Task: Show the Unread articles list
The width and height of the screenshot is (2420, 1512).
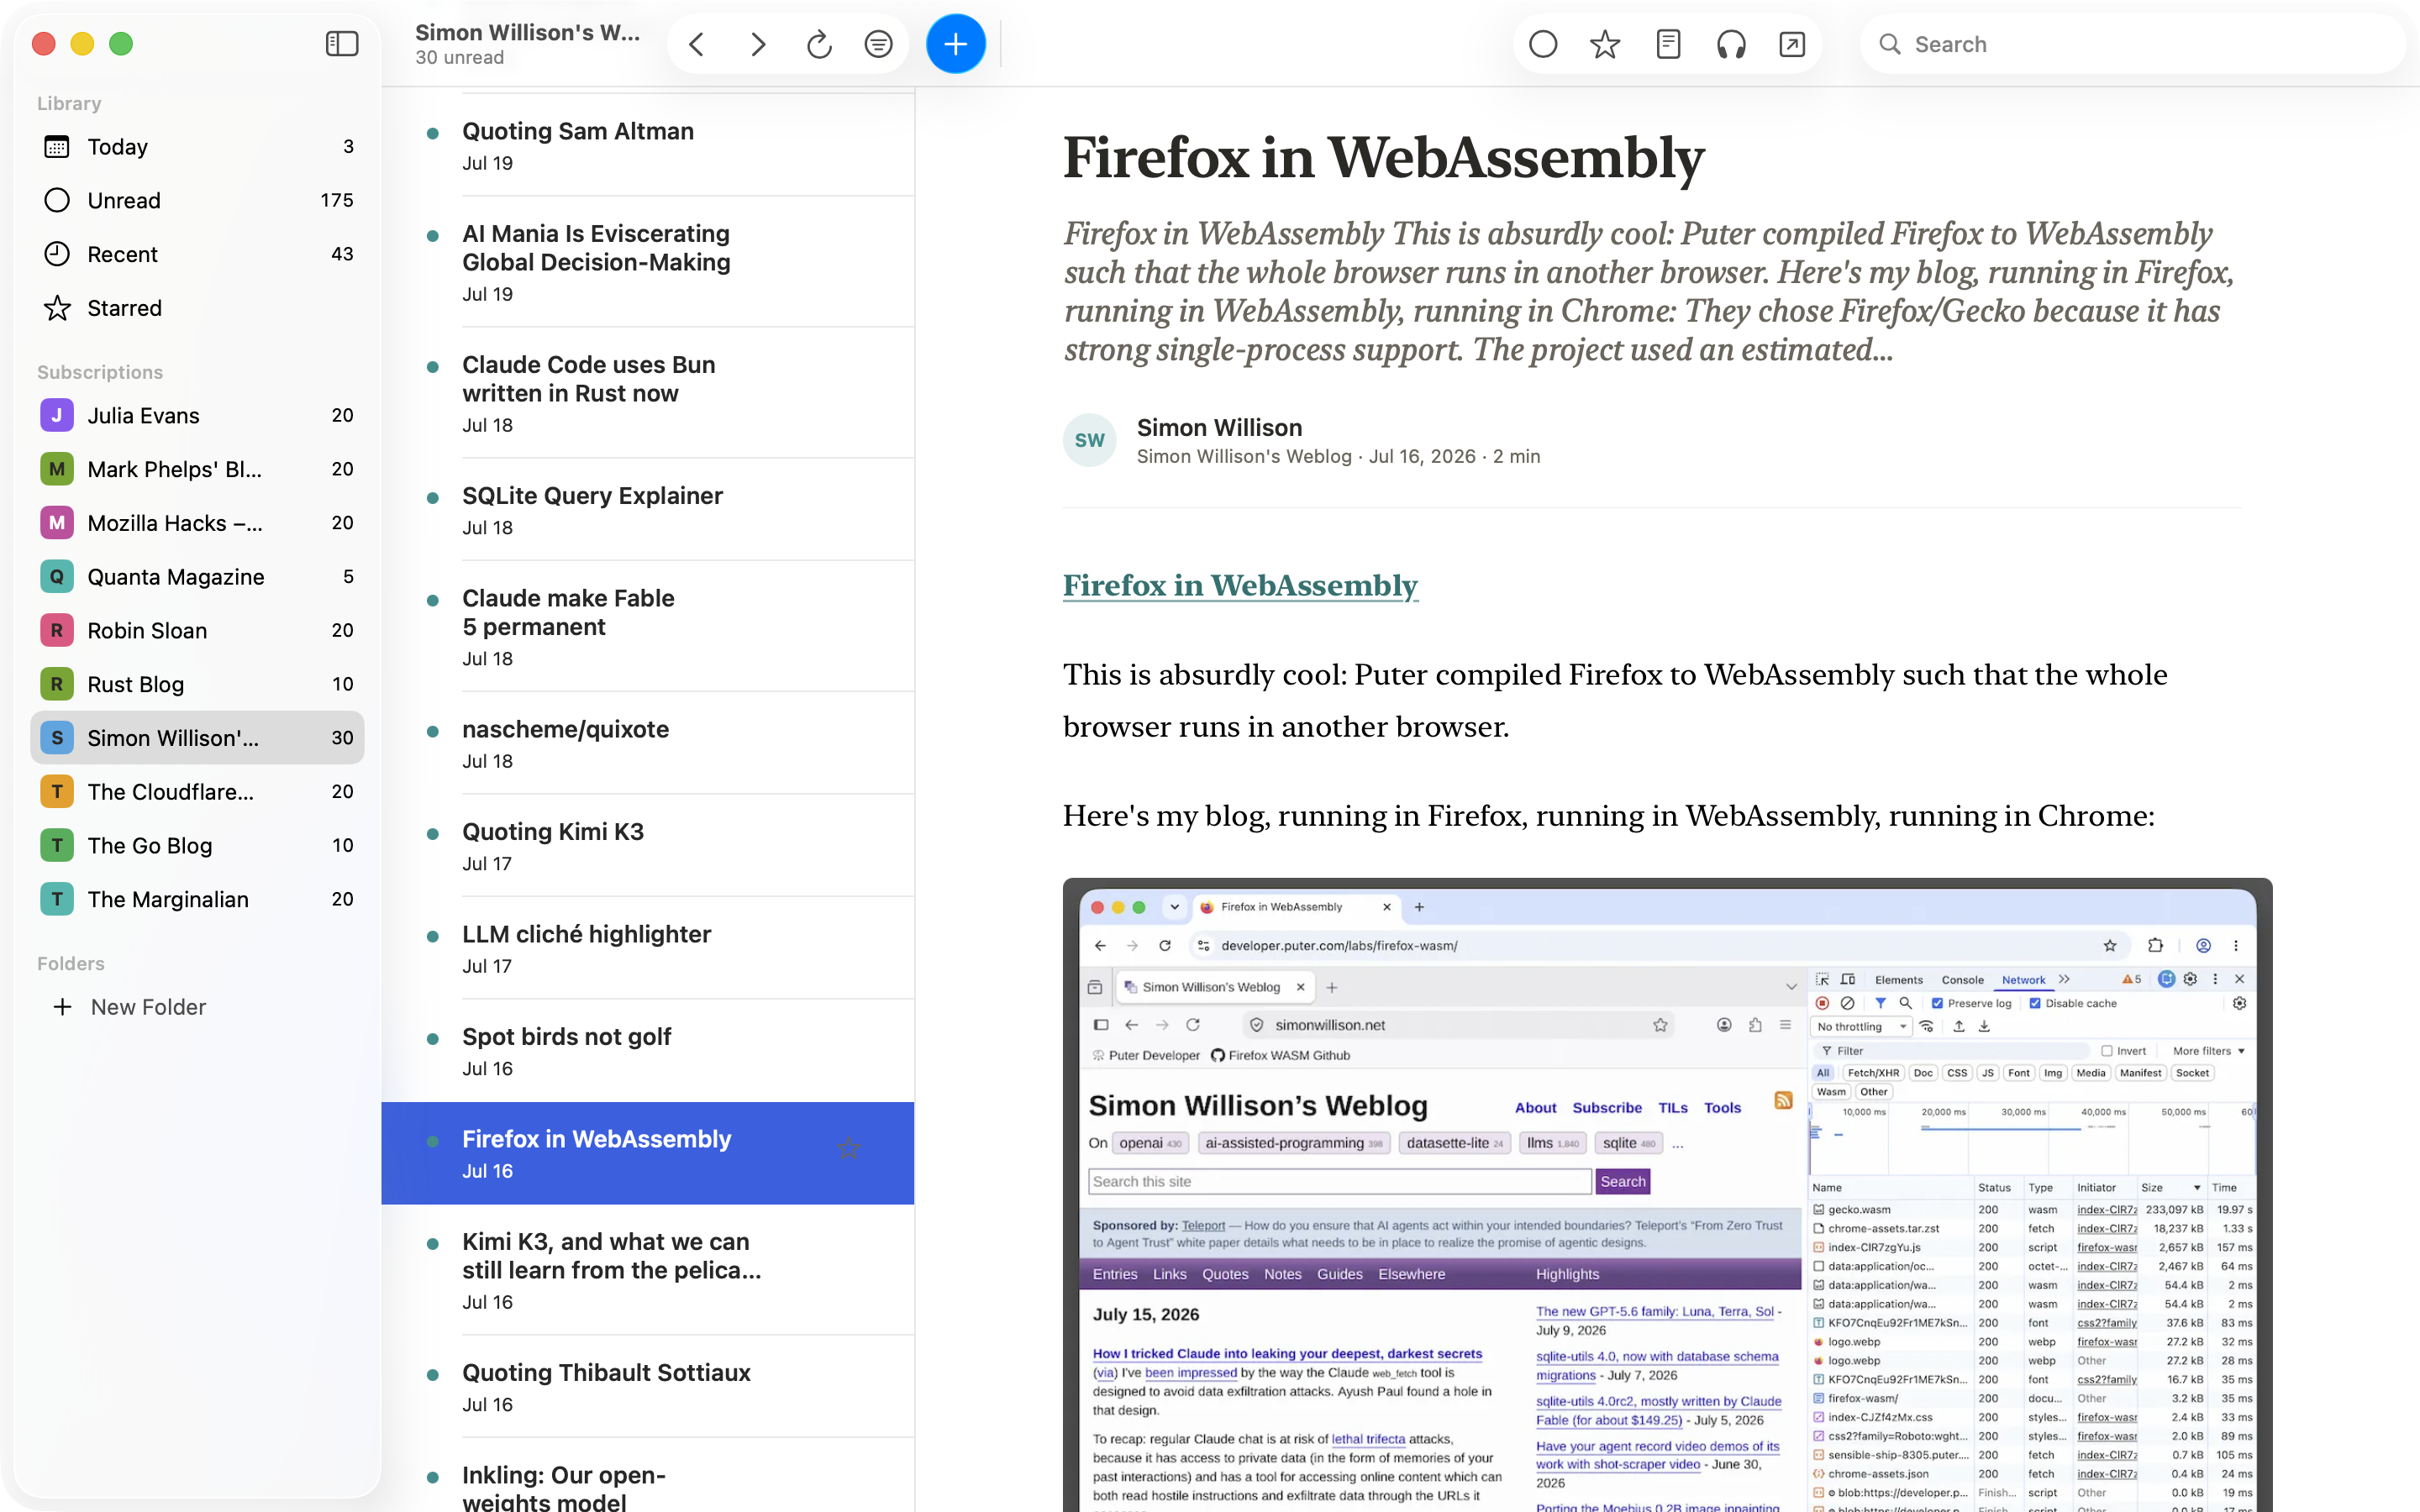Action: pos(197,200)
